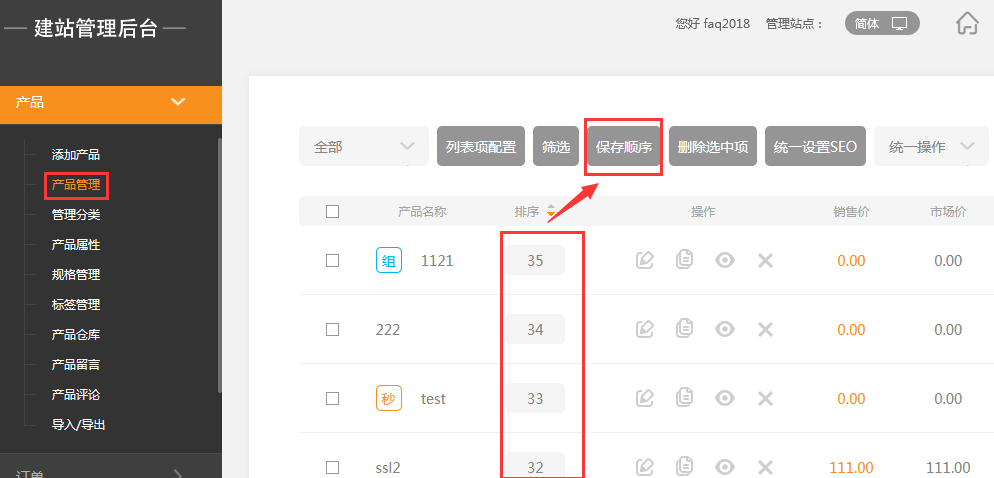Click the edit icon for product ssl2

645,466
